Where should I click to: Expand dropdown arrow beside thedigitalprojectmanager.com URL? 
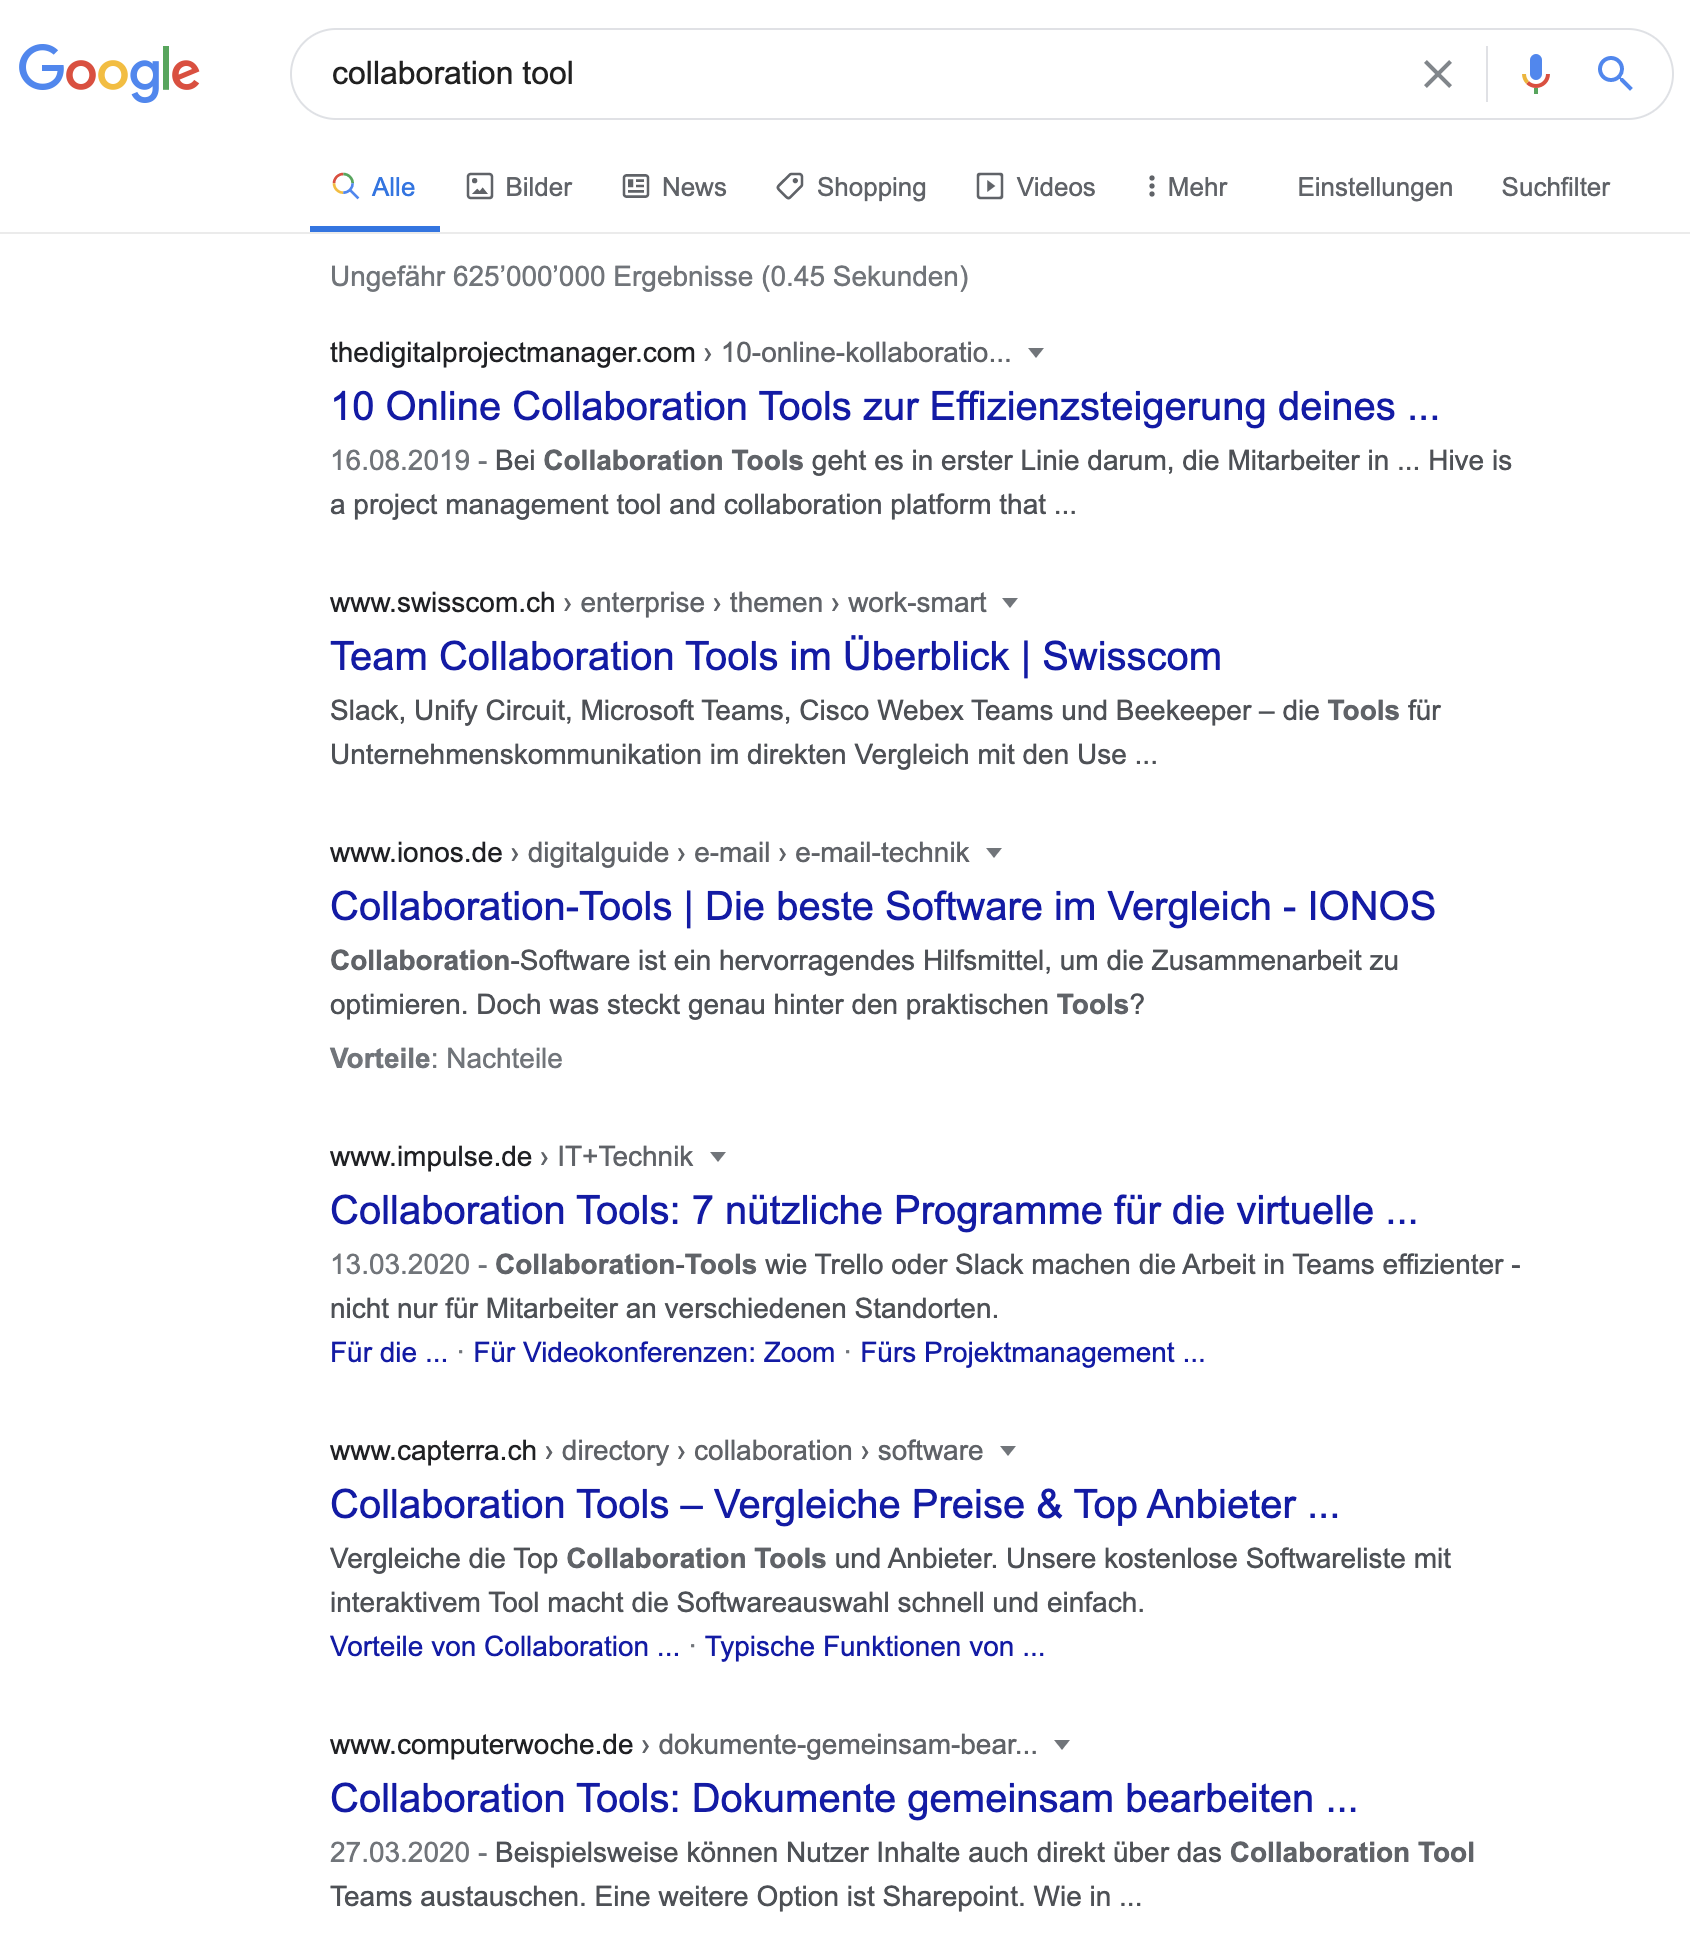1036,353
